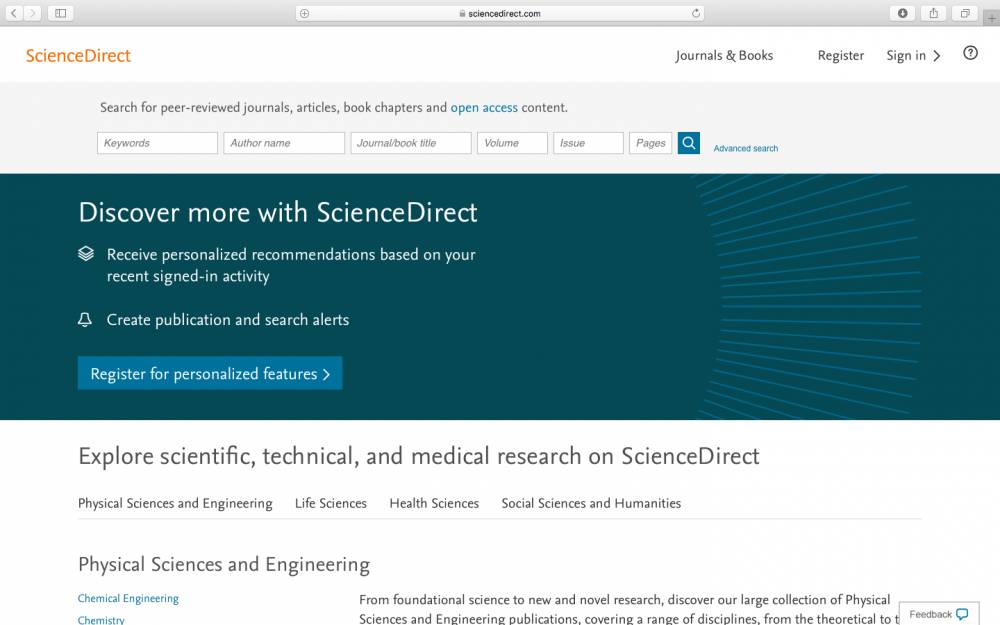1000x625 pixels.
Task: Click into the Author name field
Action: click(x=284, y=143)
